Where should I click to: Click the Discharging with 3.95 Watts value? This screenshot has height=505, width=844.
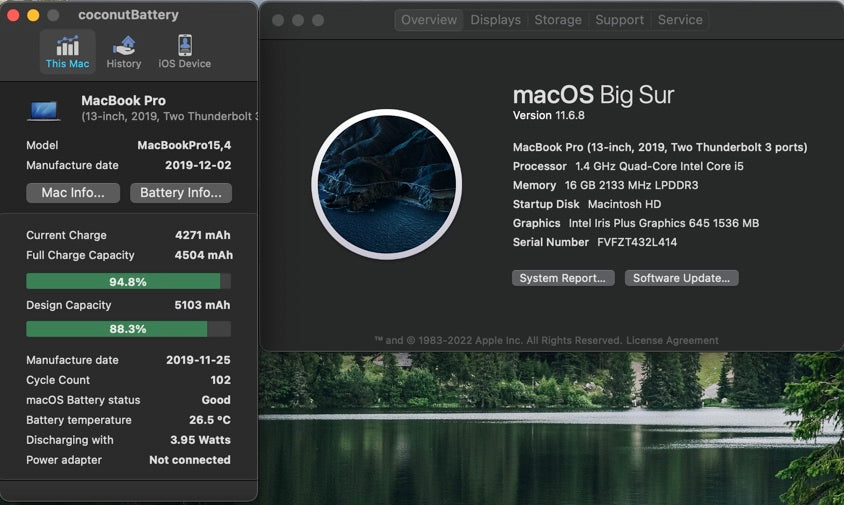click(200, 440)
